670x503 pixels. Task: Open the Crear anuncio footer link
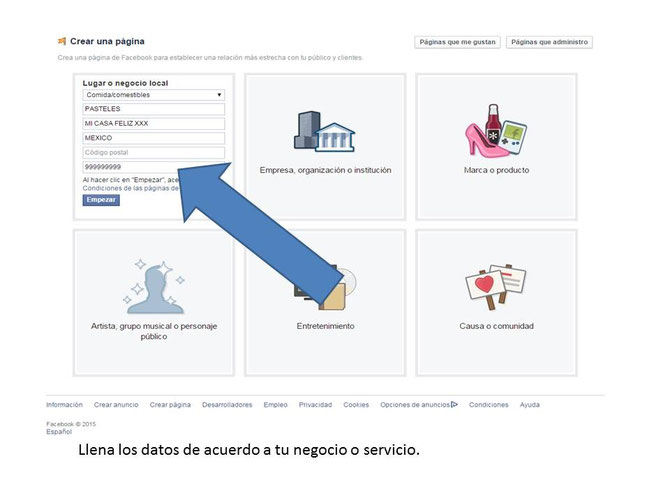[116, 405]
